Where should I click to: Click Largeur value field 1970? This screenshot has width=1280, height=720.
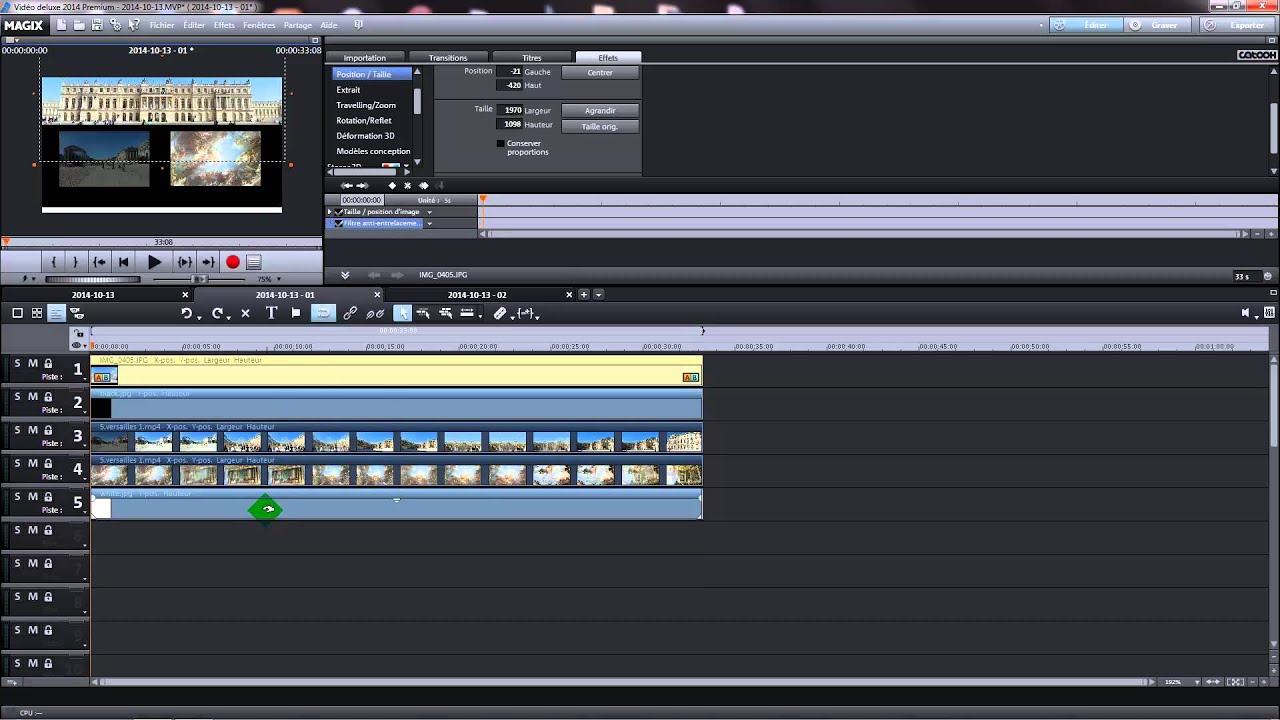(509, 110)
